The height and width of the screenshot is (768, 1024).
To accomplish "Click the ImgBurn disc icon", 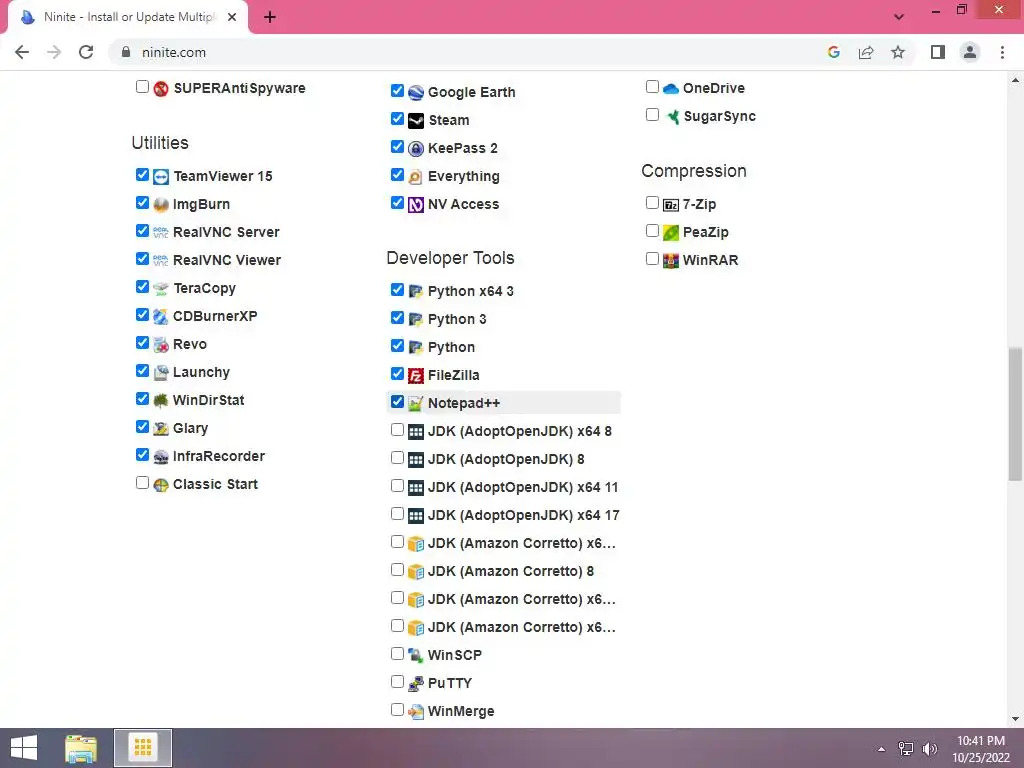I will tap(161, 205).
